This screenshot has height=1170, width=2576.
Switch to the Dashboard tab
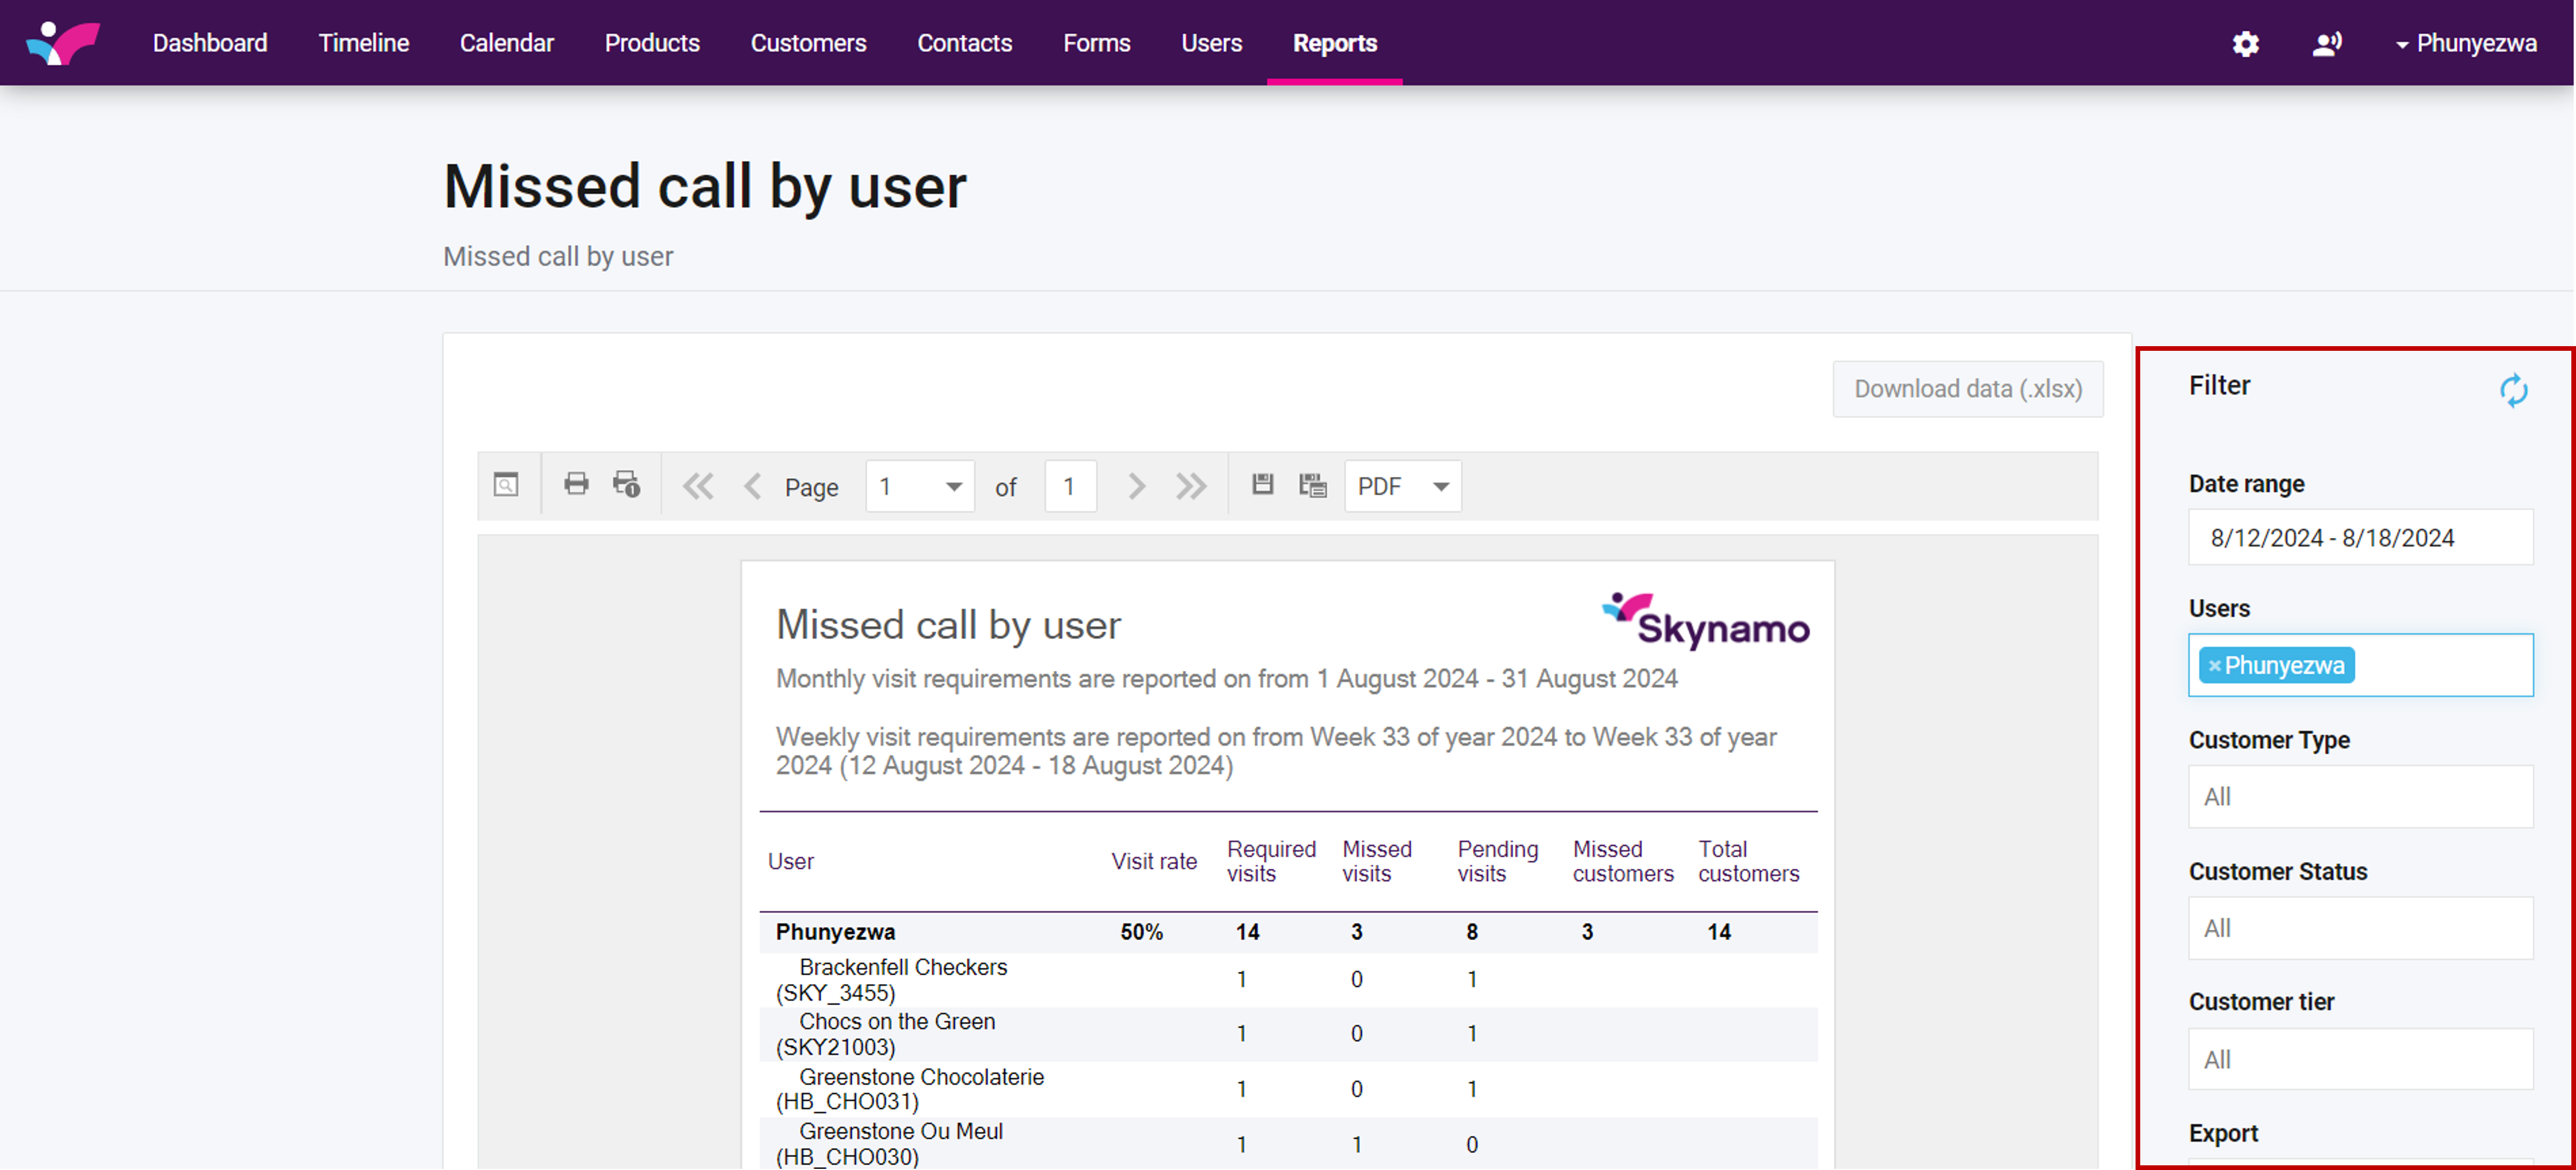tap(210, 44)
